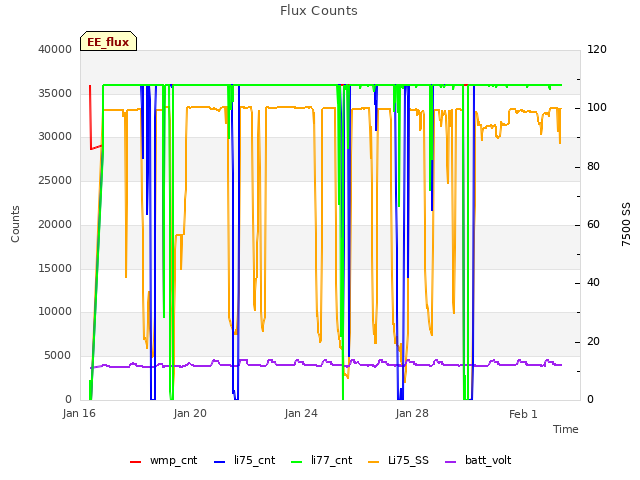This screenshot has height=480, width=640.
Task: Click the green li77_cnt legend swatch
Action: click(296, 462)
